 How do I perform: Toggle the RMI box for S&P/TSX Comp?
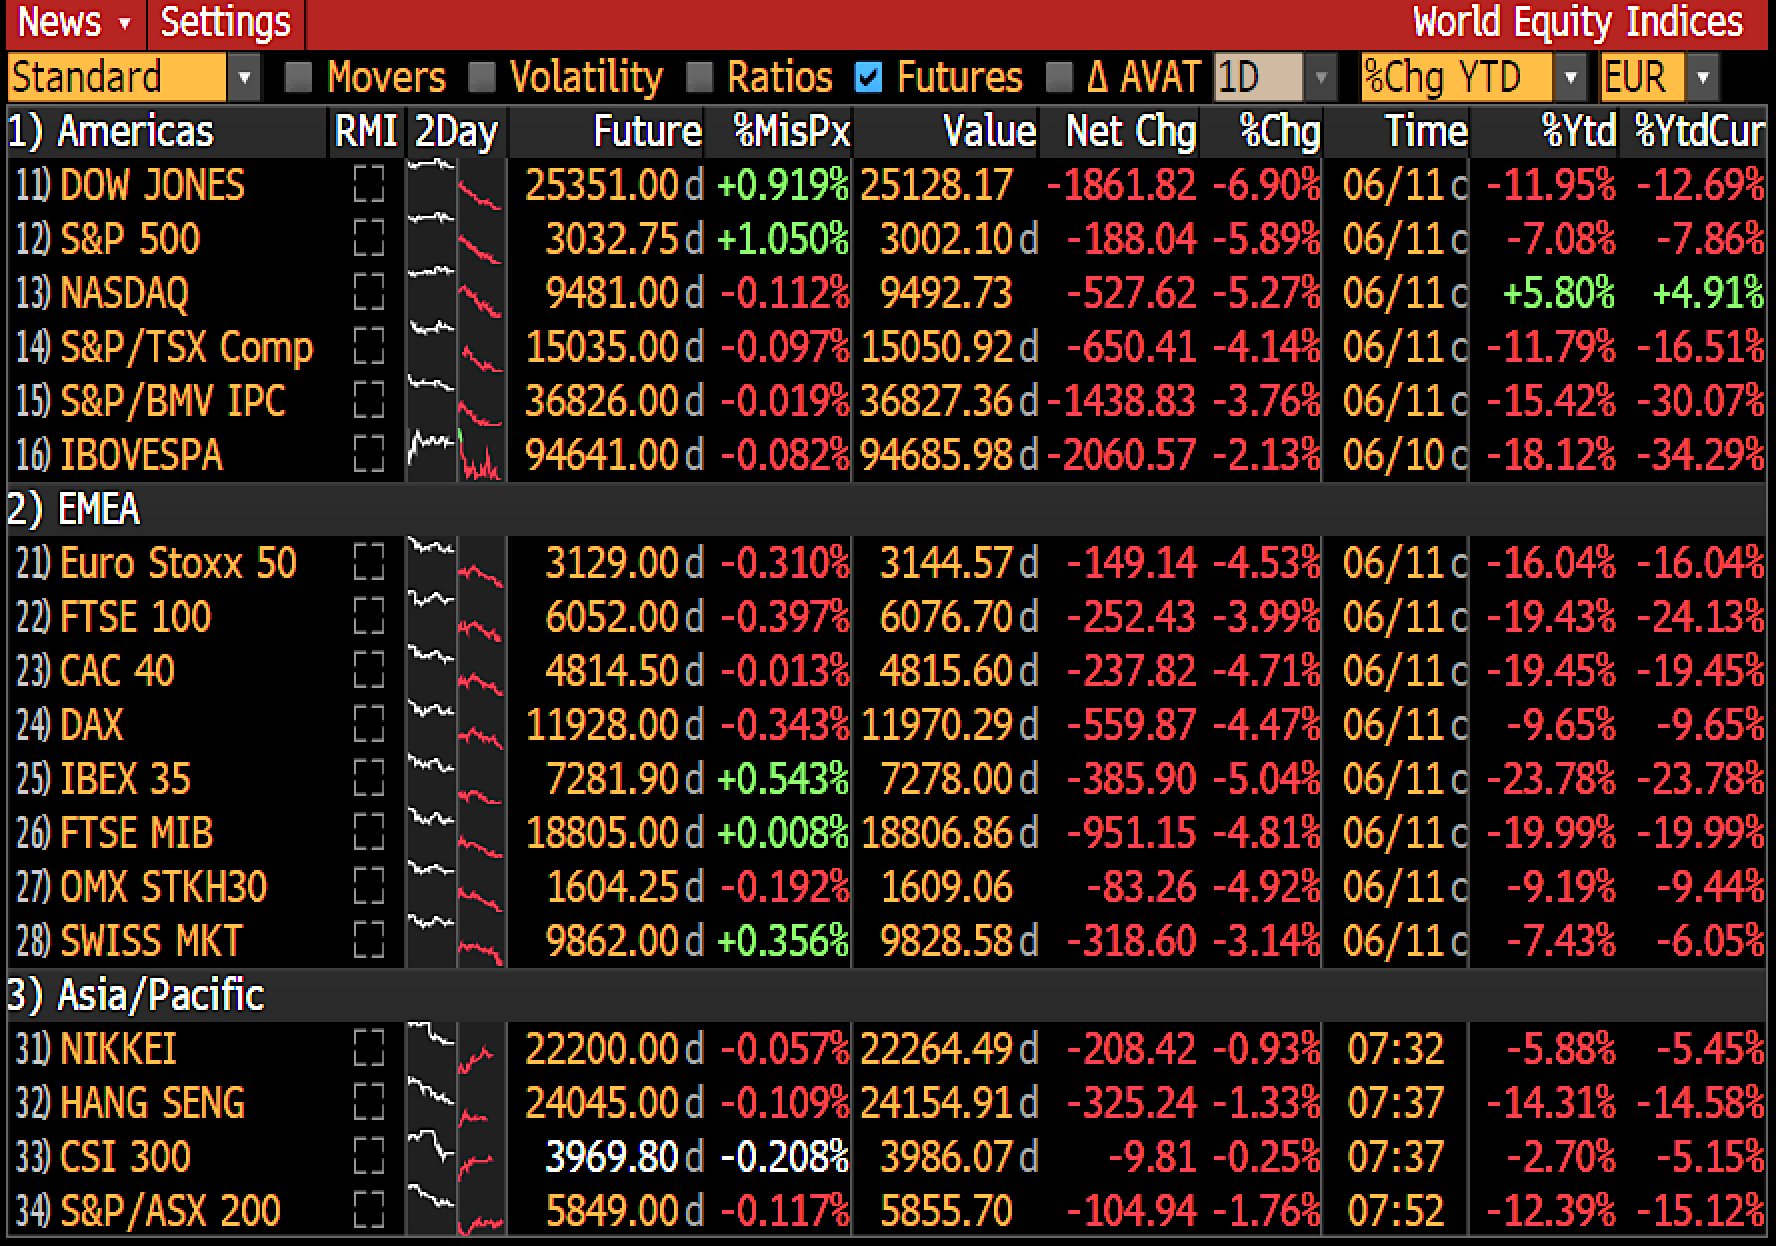(x=369, y=347)
